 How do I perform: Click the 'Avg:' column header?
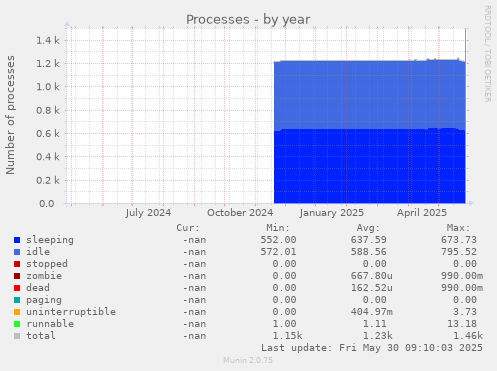[368, 228]
